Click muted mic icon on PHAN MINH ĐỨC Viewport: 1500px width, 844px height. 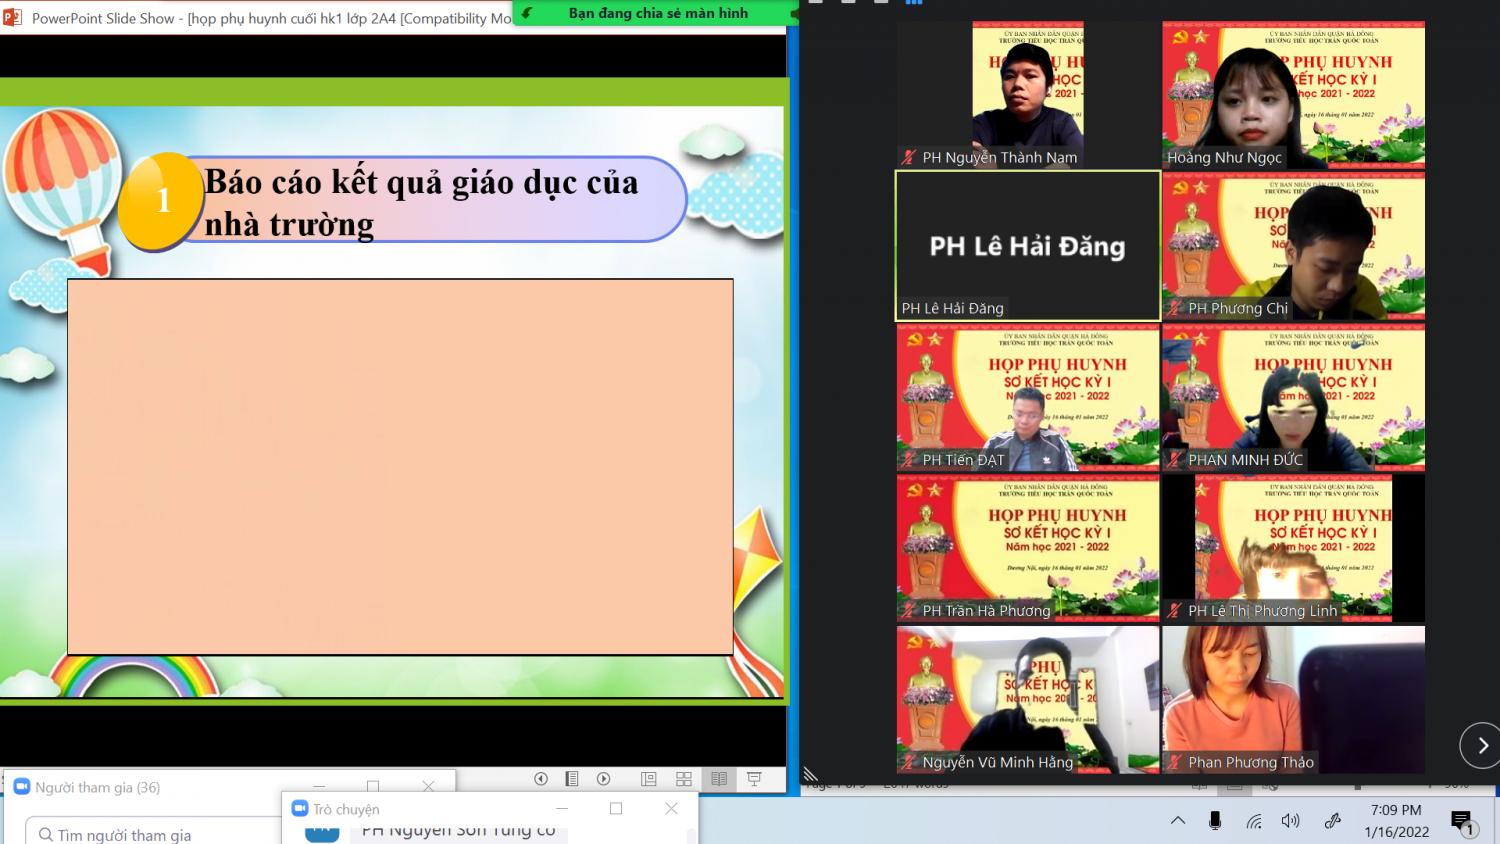(1175, 460)
